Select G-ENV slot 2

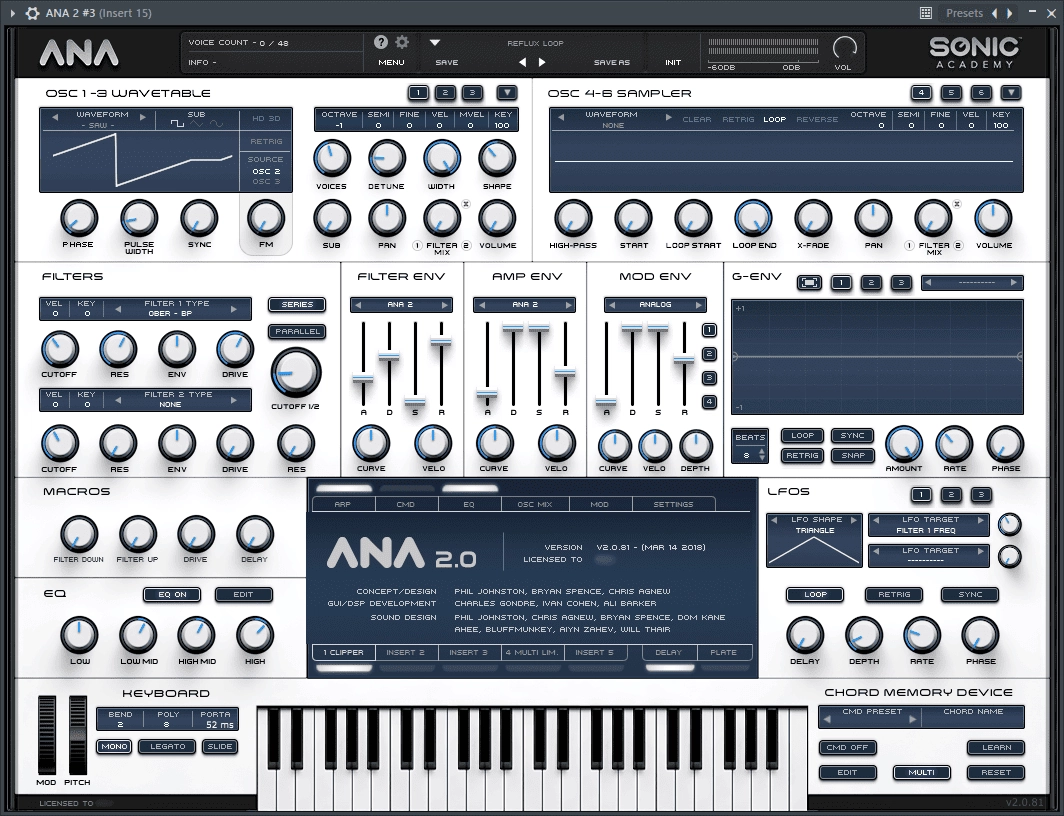point(871,283)
